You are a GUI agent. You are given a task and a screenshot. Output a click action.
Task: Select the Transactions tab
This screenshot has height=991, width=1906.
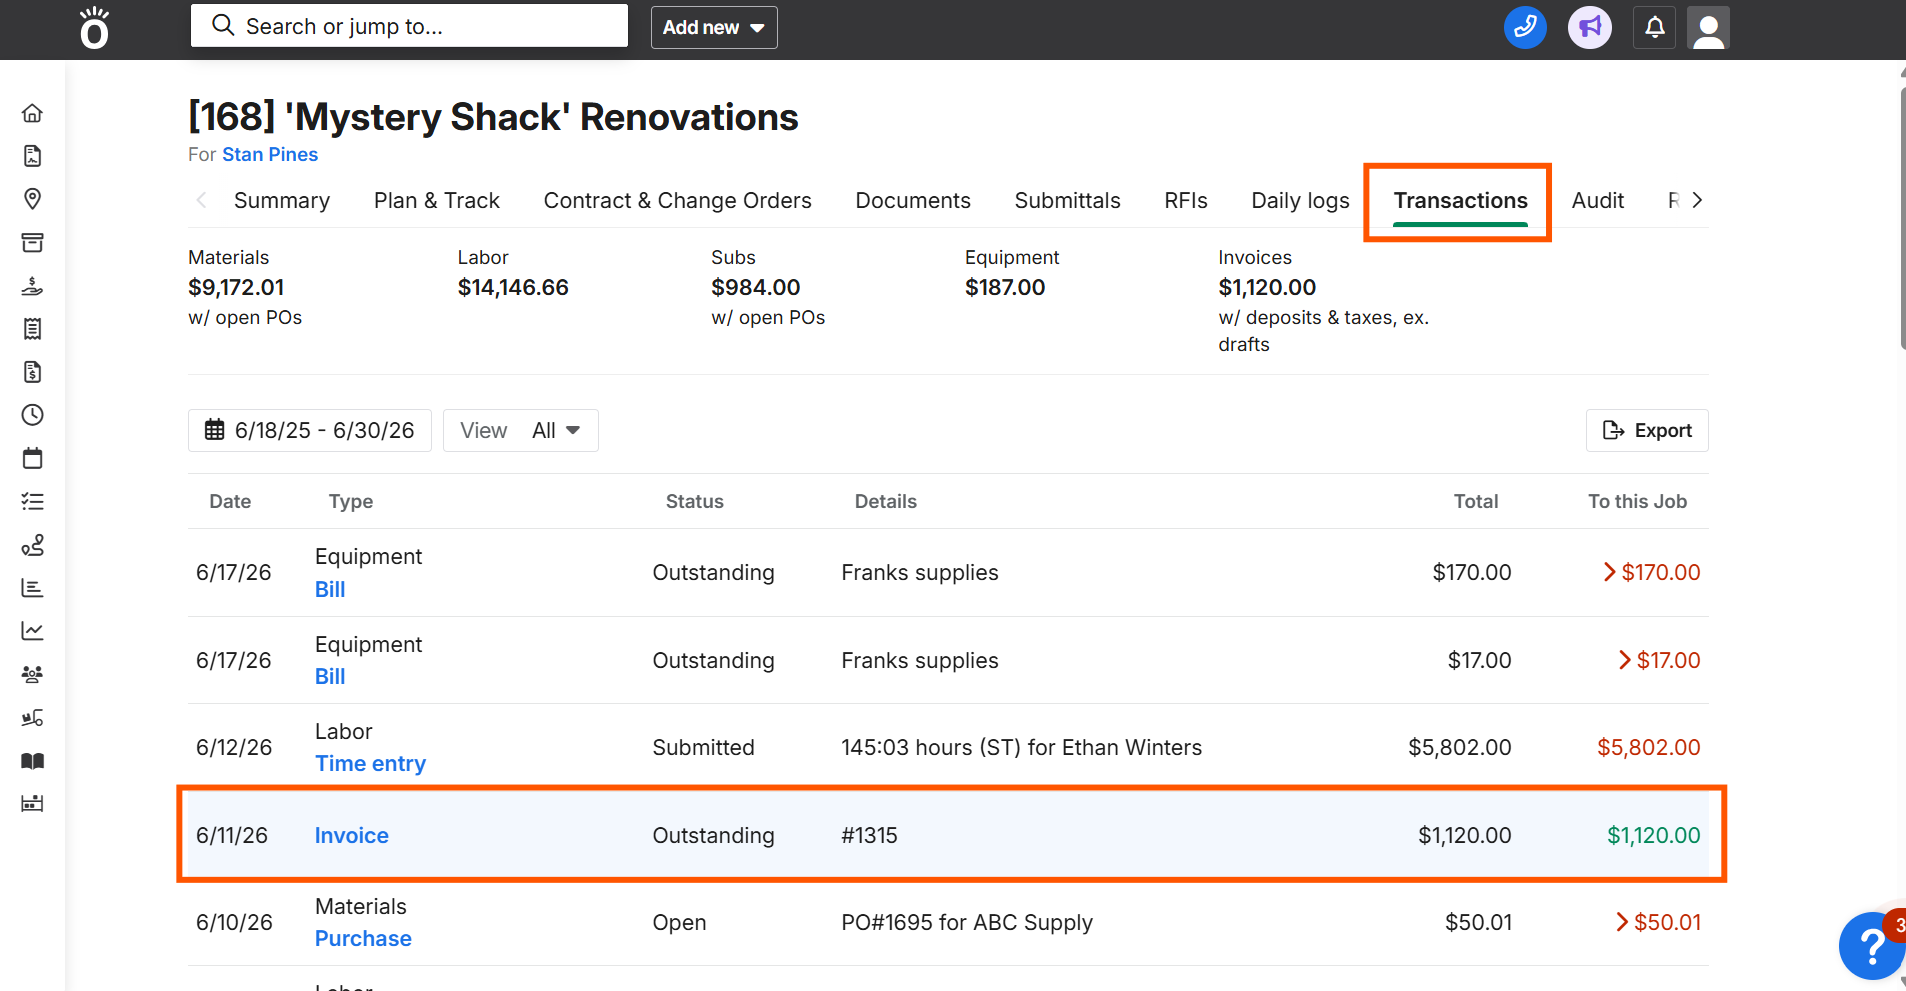click(1461, 200)
